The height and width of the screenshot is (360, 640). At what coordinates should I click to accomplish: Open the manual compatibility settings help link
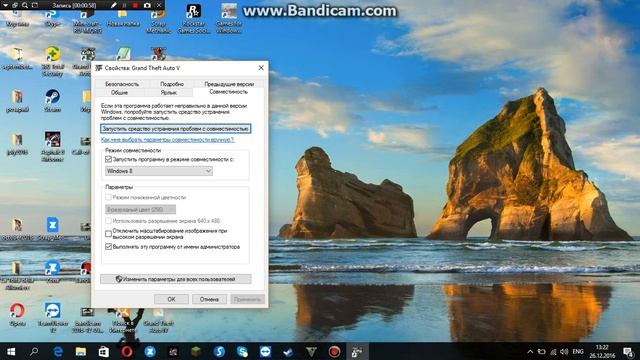[x=167, y=140]
